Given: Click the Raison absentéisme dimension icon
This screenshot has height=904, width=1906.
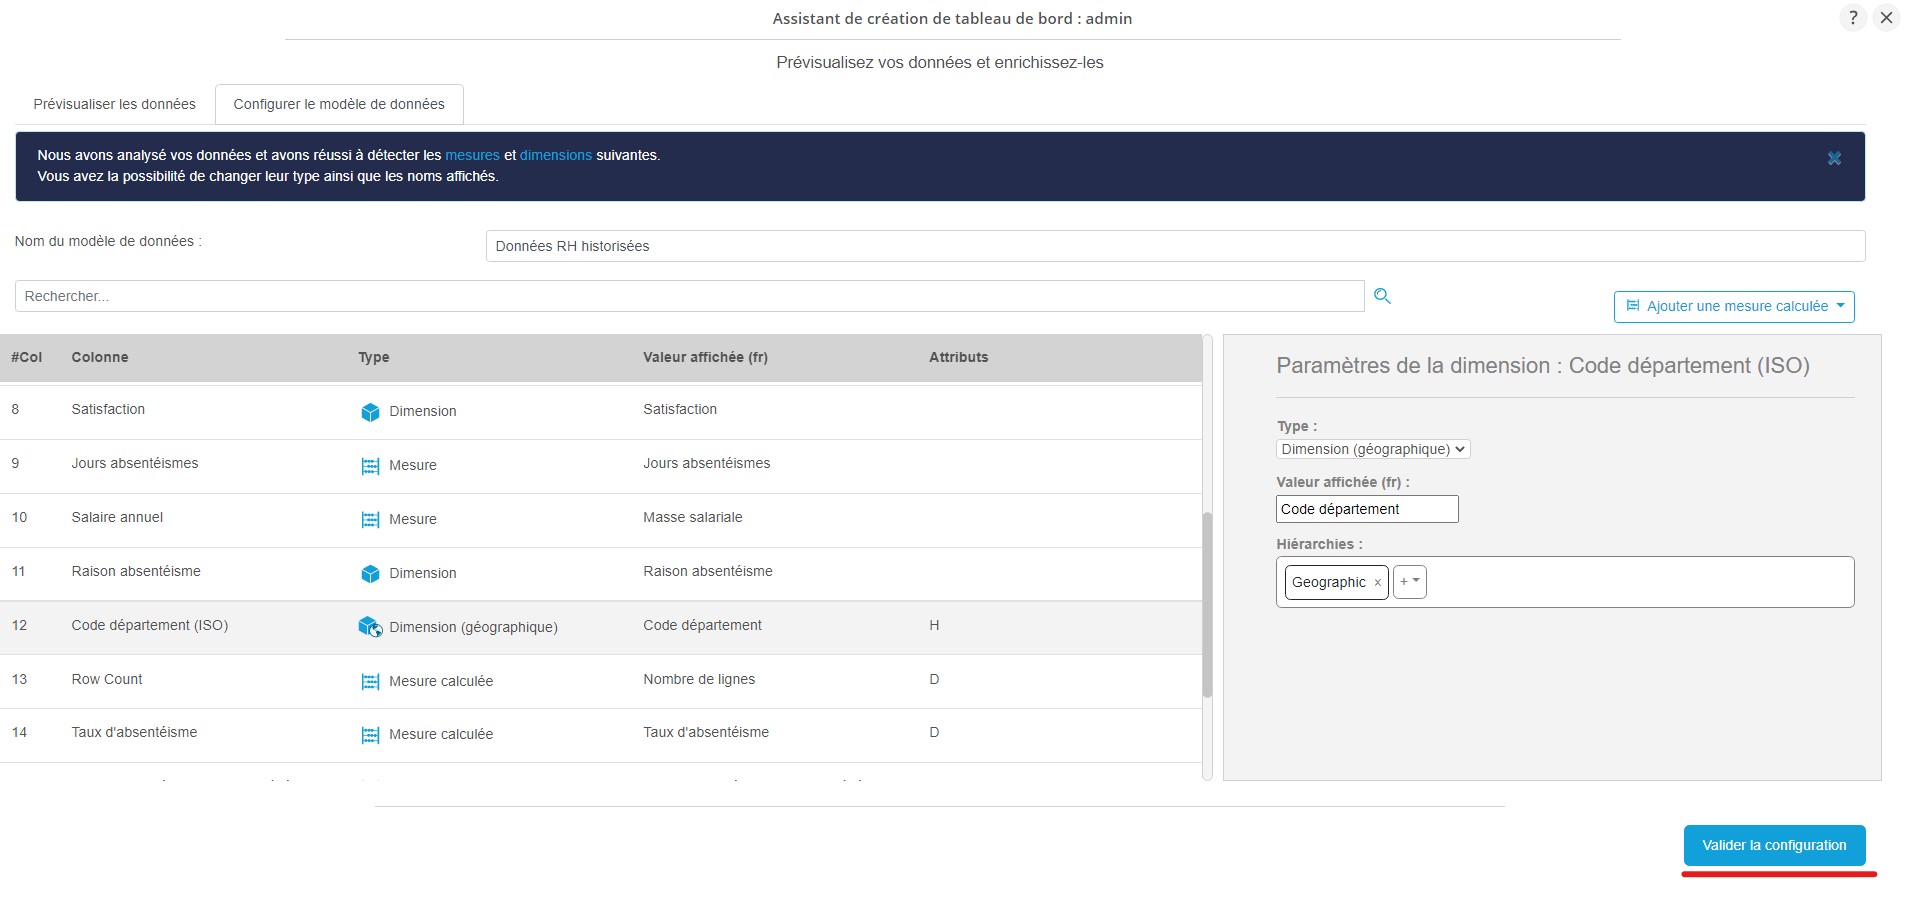Looking at the screenshot, I should (370, 574).
